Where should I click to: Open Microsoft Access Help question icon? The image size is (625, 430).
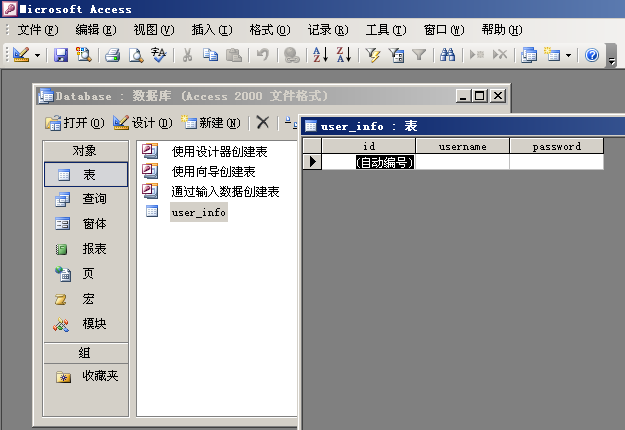[x=592, y=55]
